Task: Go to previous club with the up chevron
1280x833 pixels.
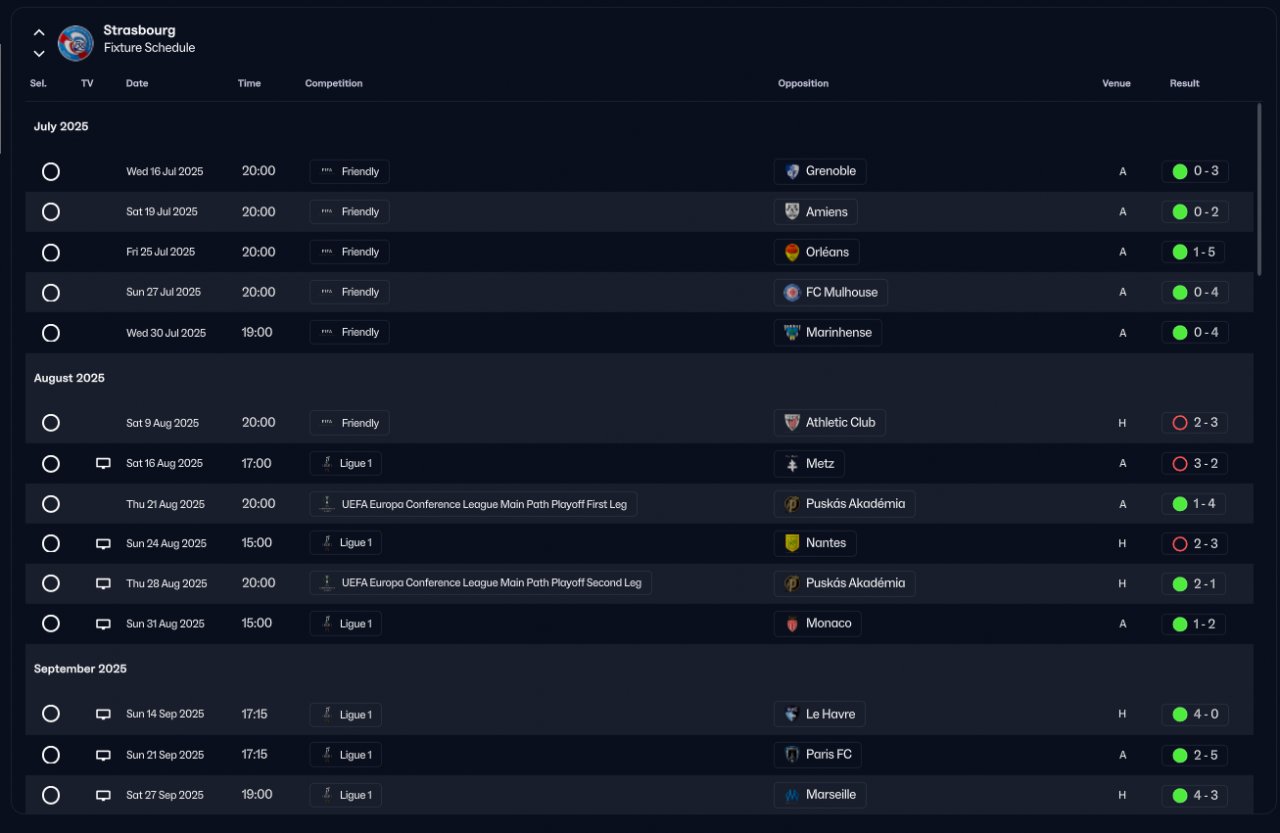Action: pos(39,33)
